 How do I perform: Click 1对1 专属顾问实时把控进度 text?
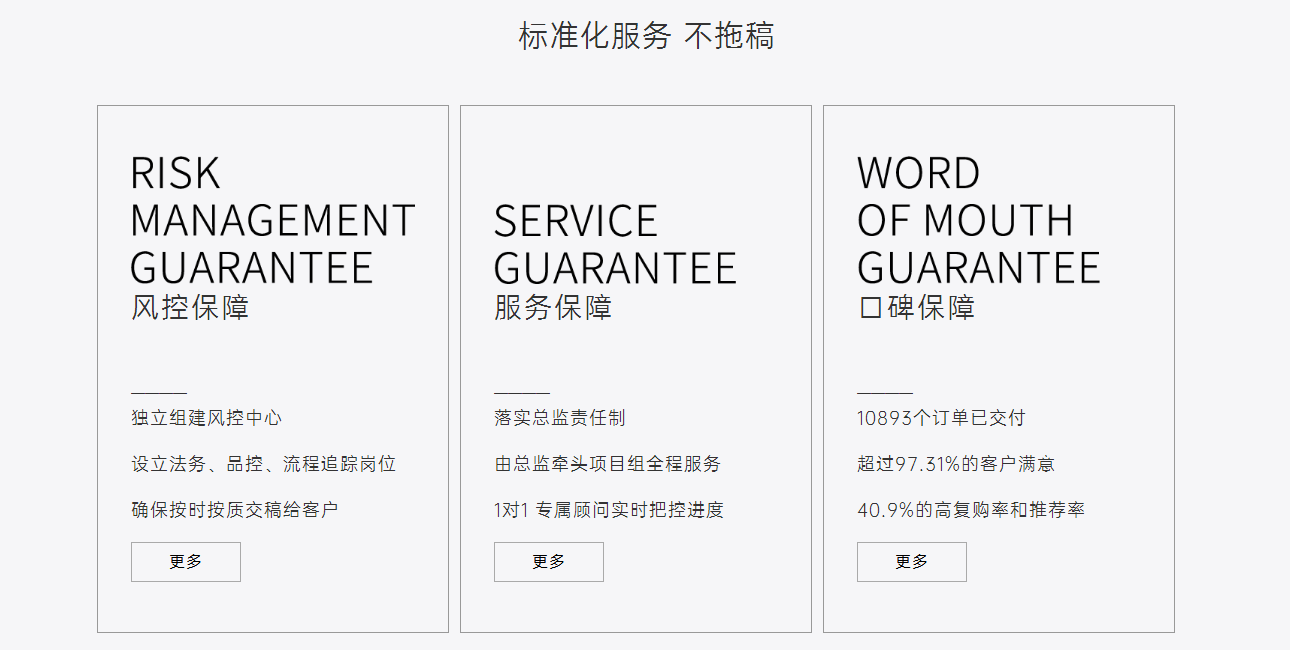[x=609, y=510]
